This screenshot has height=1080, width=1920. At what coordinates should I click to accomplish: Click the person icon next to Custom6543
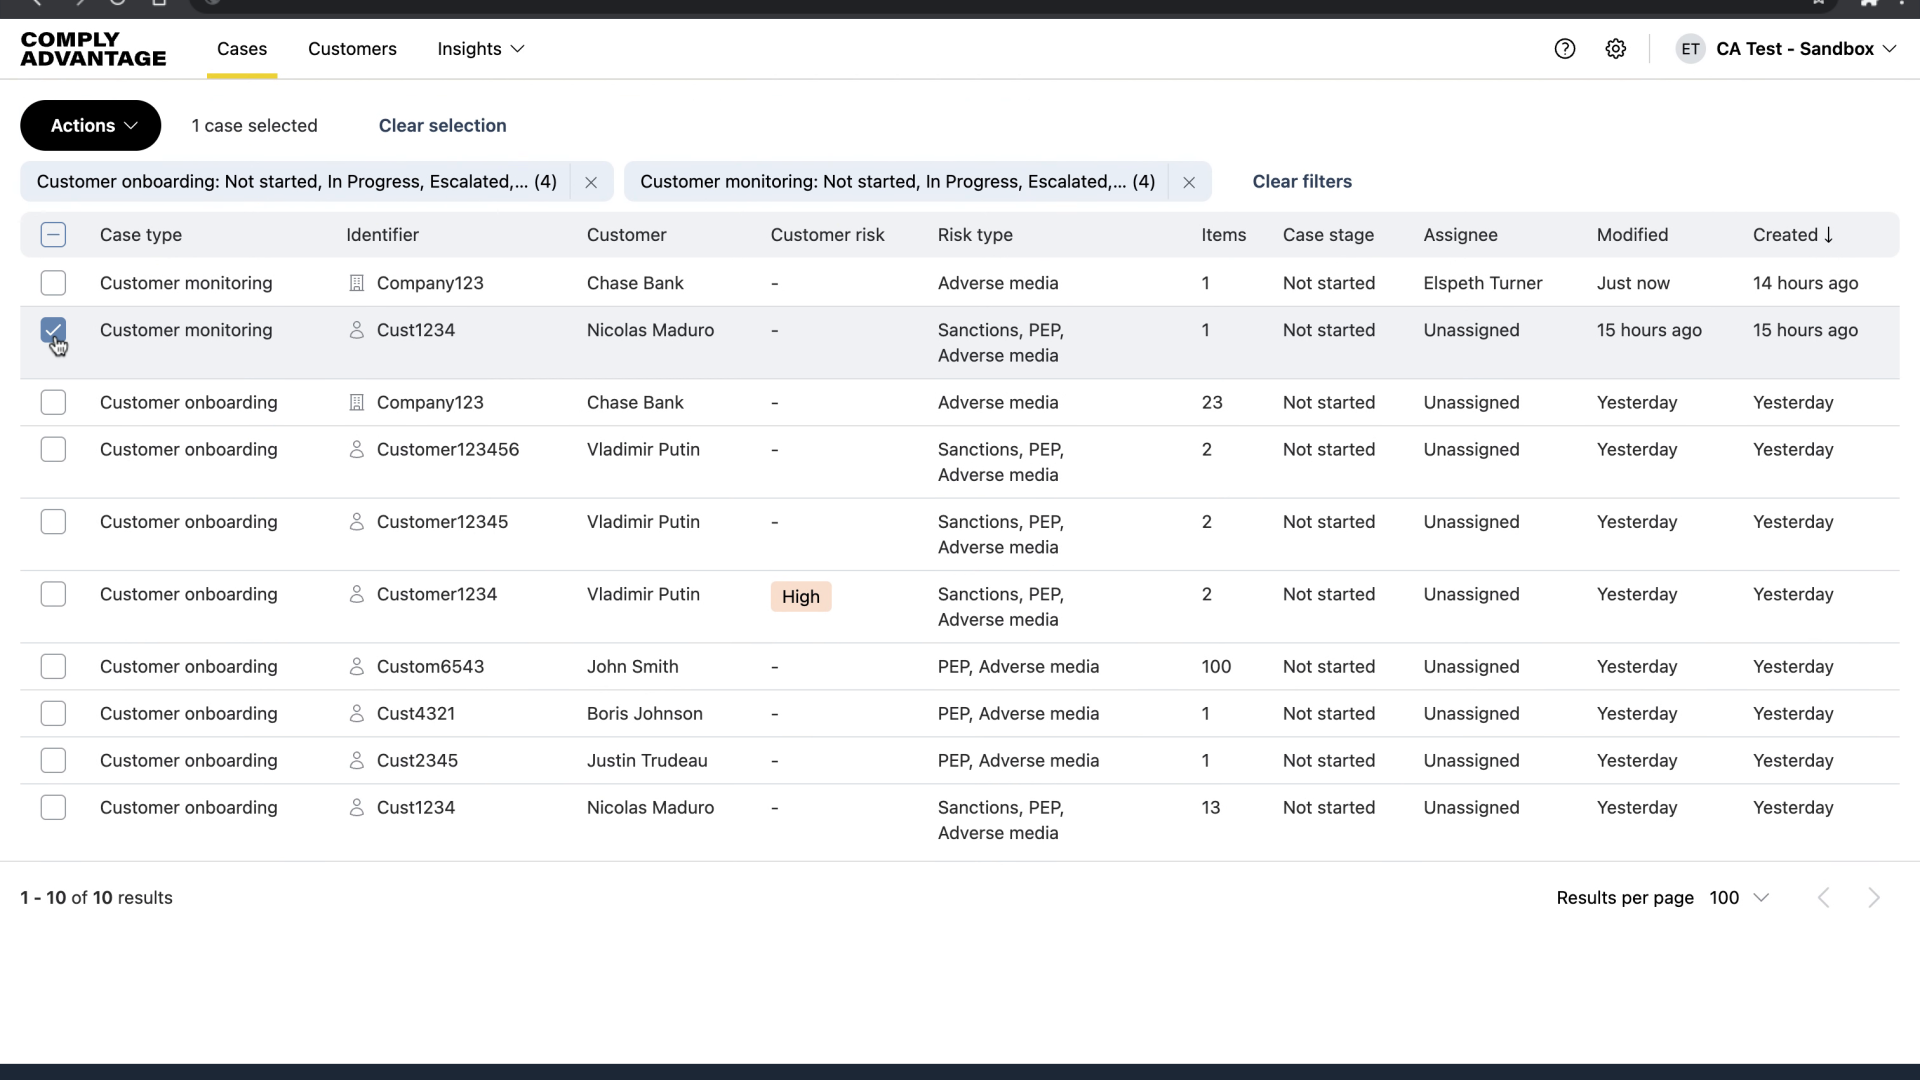click(357, 666)
